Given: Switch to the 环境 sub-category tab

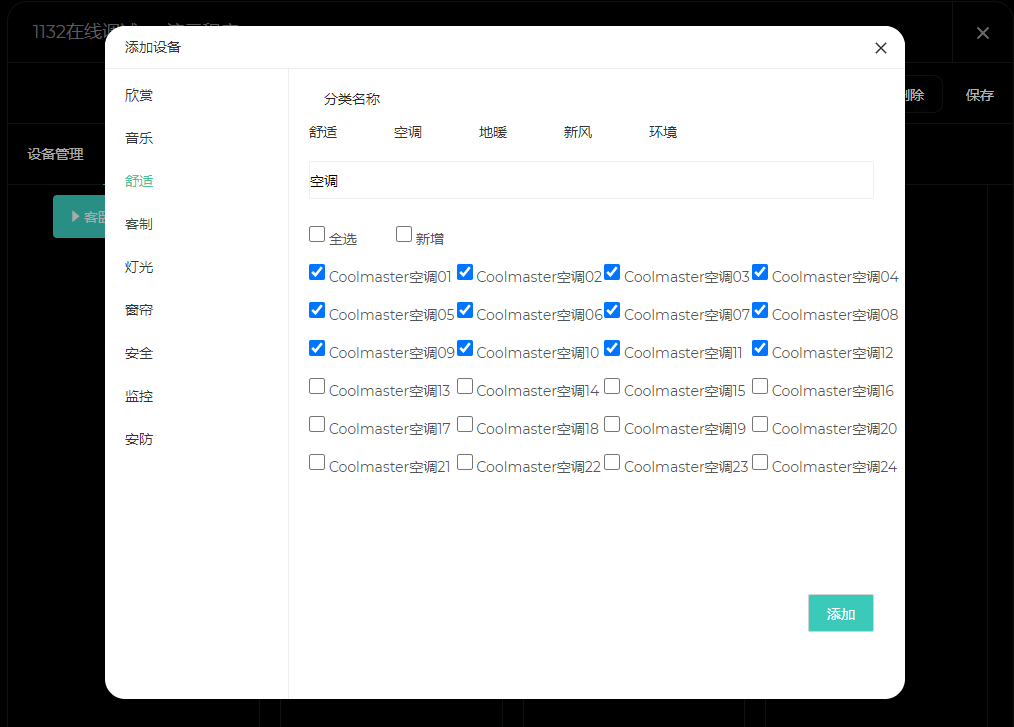Looking at the screenshot, I should (663, 132).
